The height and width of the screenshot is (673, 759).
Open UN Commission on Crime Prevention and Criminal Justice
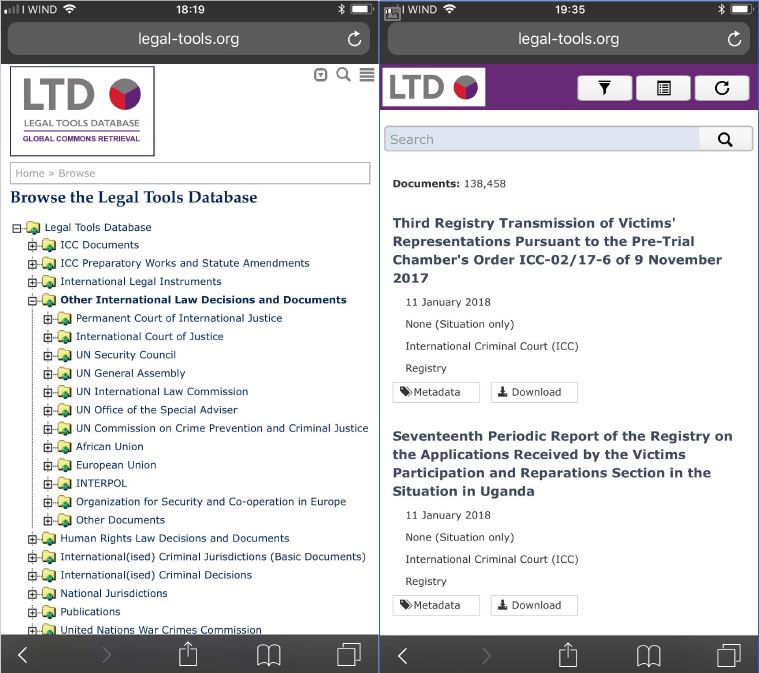222,428
